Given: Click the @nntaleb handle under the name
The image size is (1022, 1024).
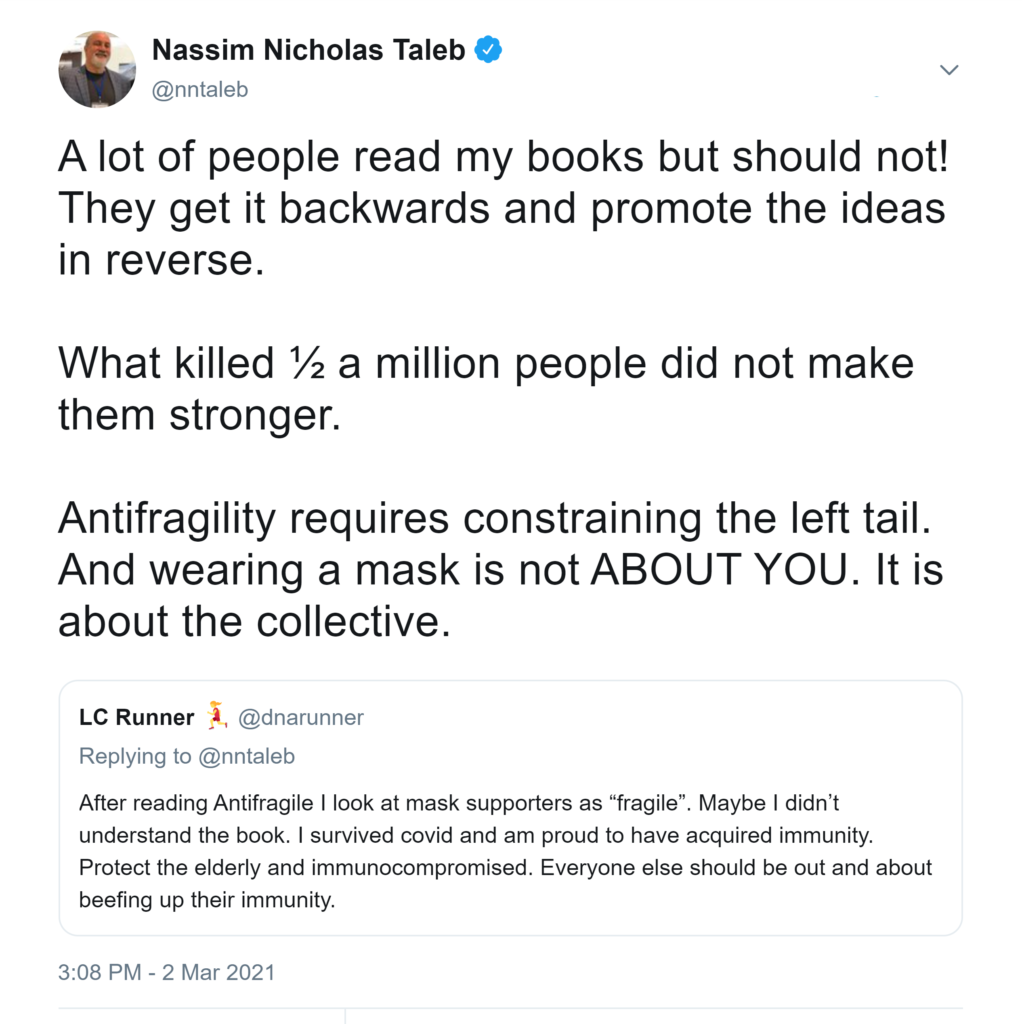Looking at the screenshot, I should pyautogui.click(x=199, y=90).
